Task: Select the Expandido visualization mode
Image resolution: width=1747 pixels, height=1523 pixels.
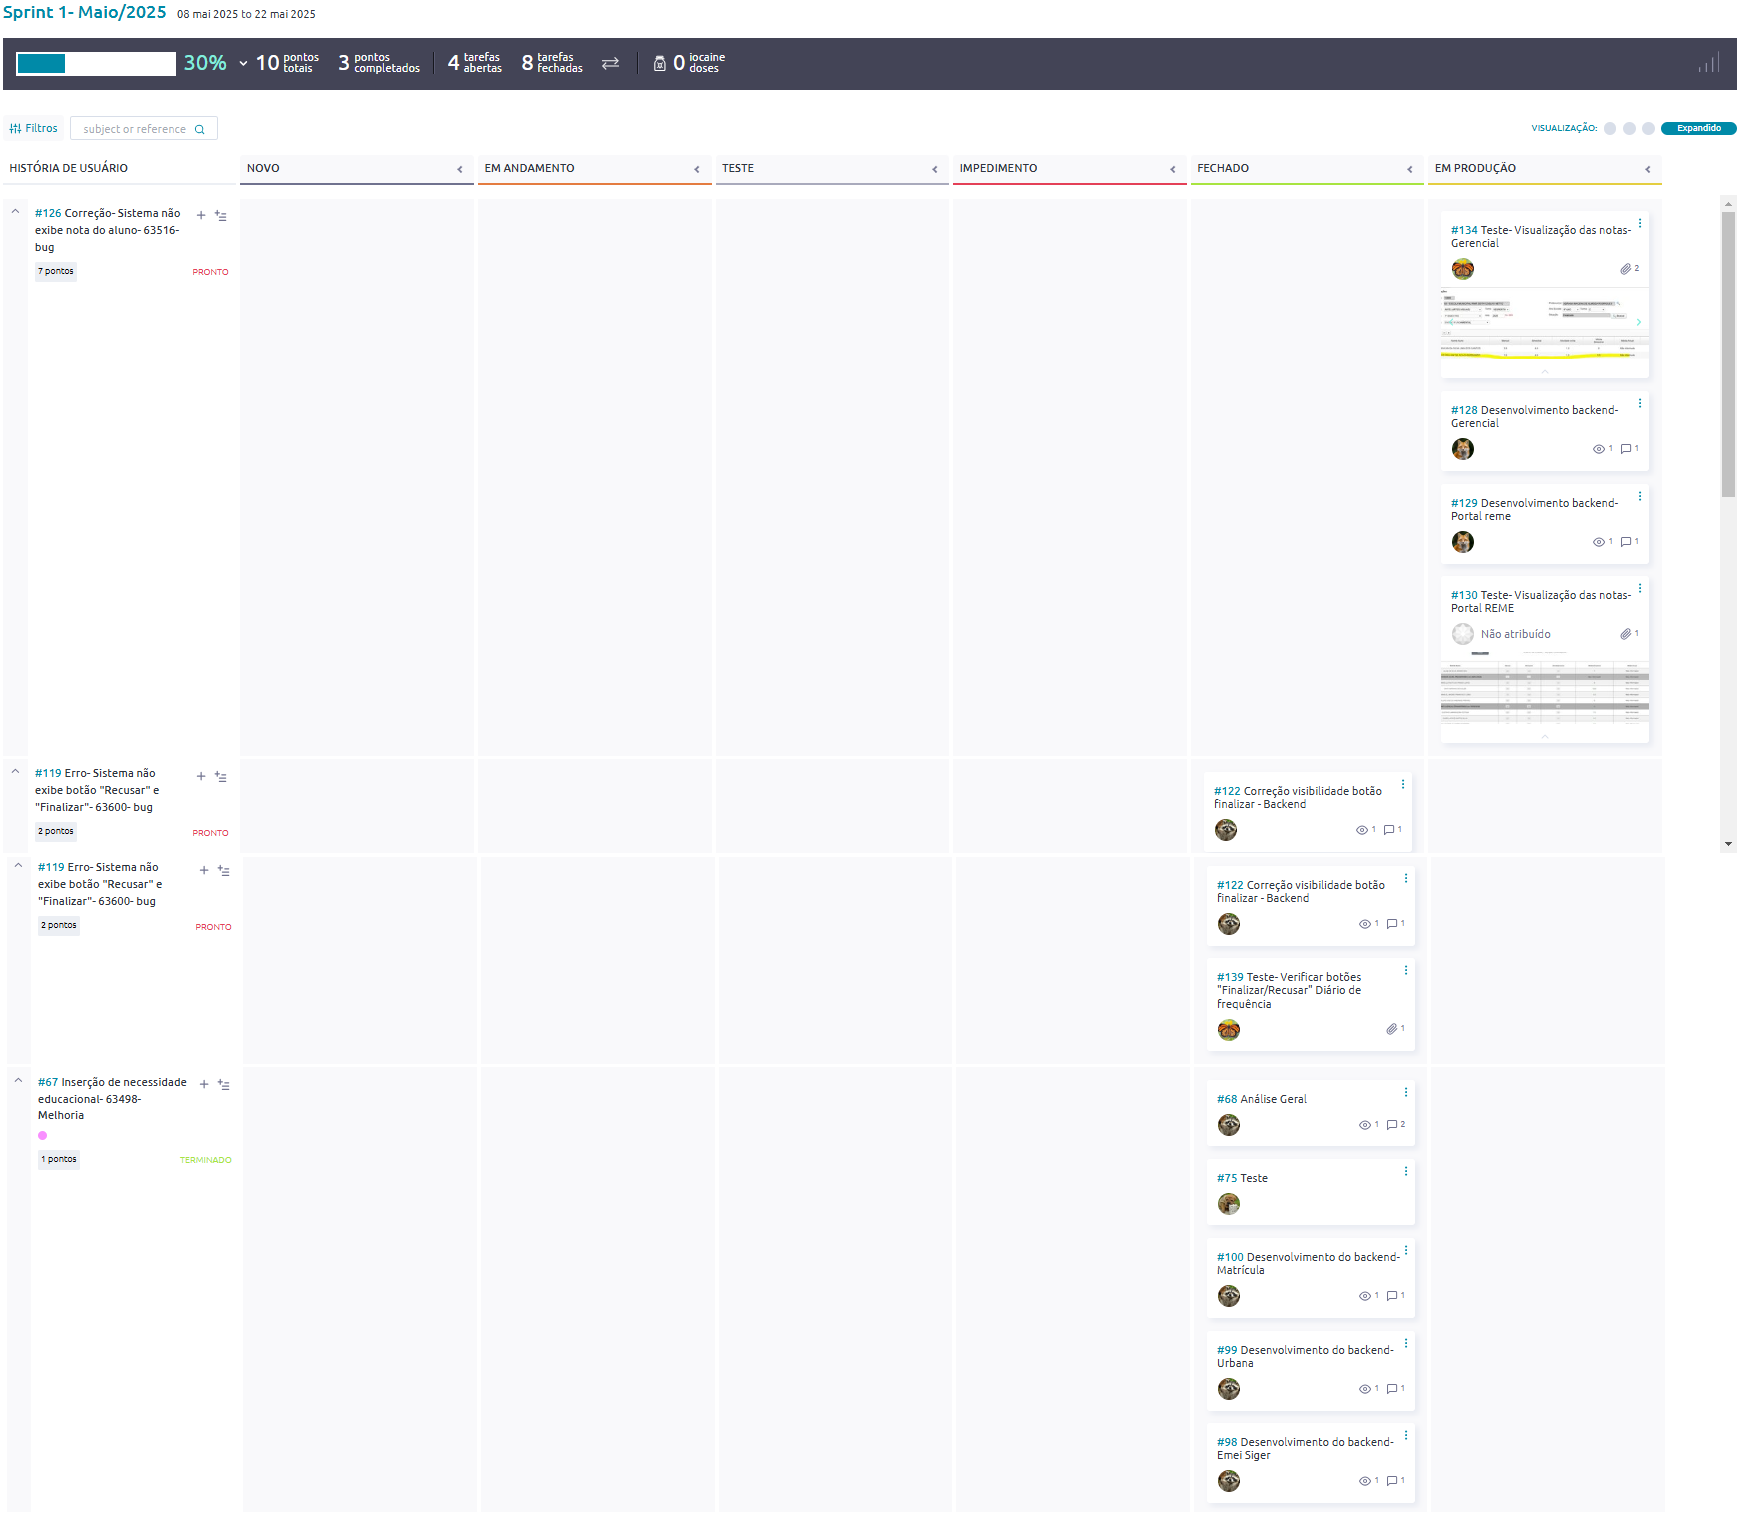Action: click(1698, 128)
